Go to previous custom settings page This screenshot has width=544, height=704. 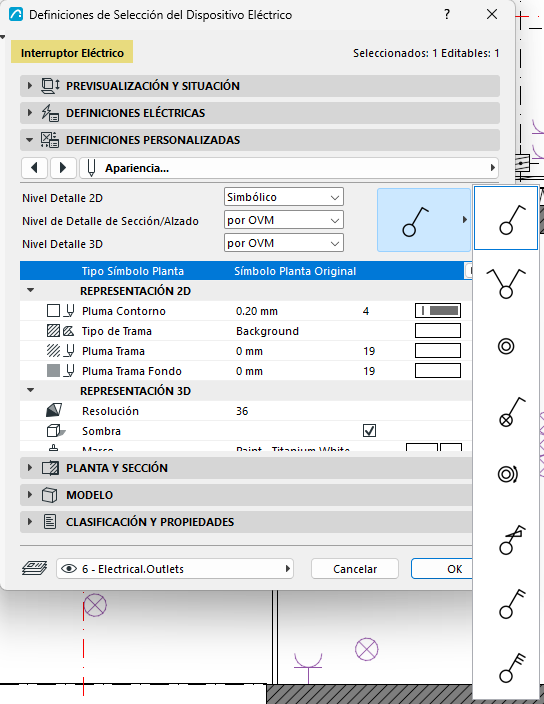click(34, 168)
